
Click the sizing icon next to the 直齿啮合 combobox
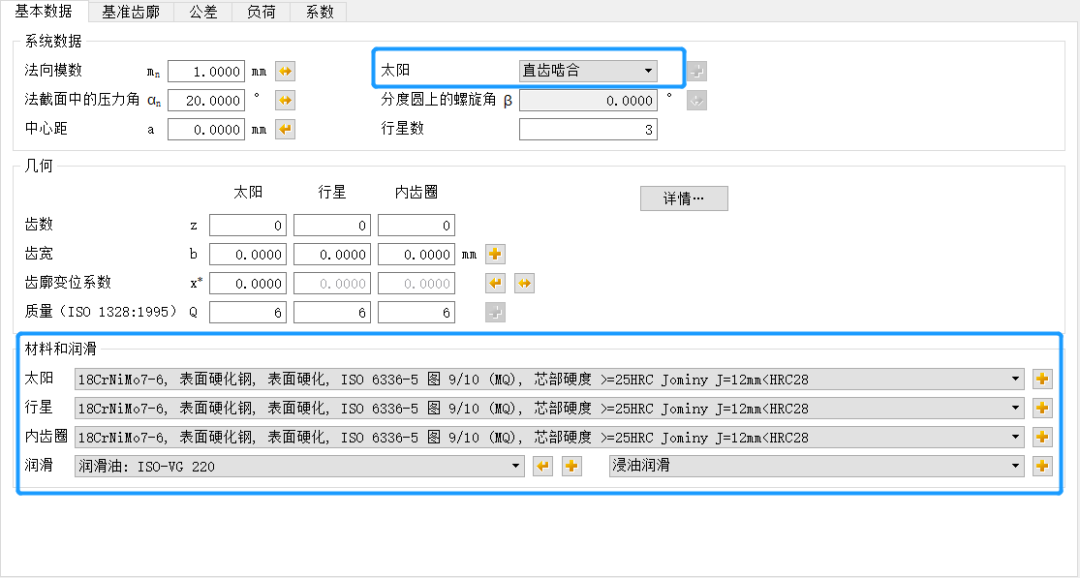(x=696, y=71)
